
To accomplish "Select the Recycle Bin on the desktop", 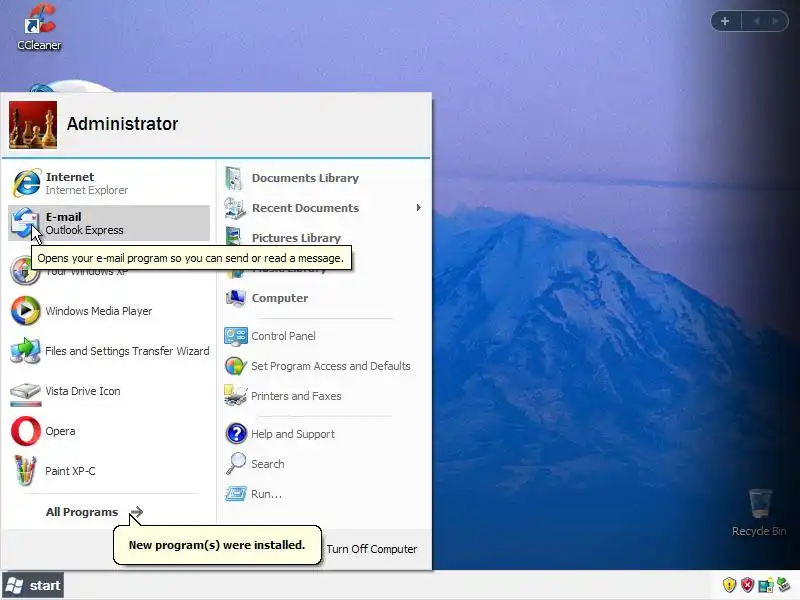I will tap(759, 512).
